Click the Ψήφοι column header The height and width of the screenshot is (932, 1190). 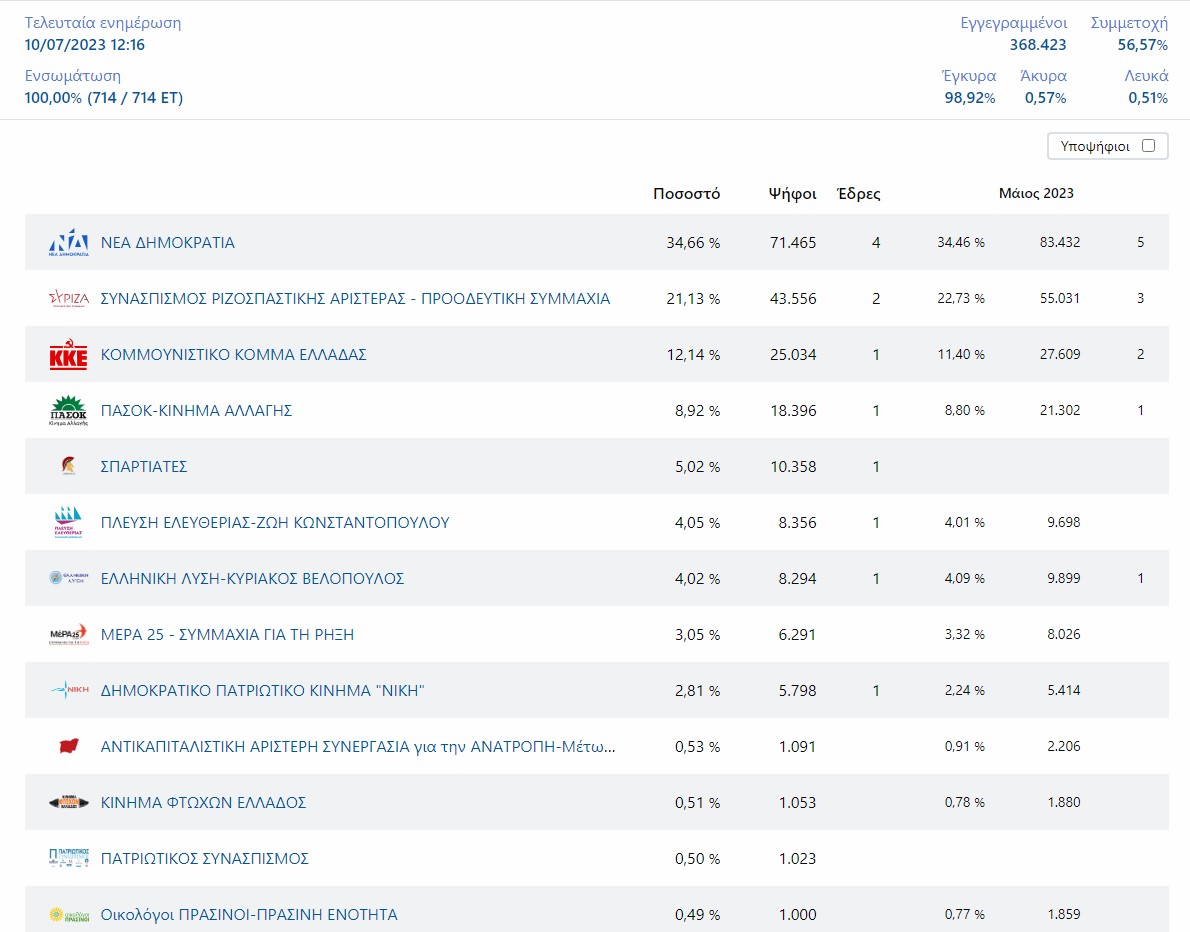(792, 194)
